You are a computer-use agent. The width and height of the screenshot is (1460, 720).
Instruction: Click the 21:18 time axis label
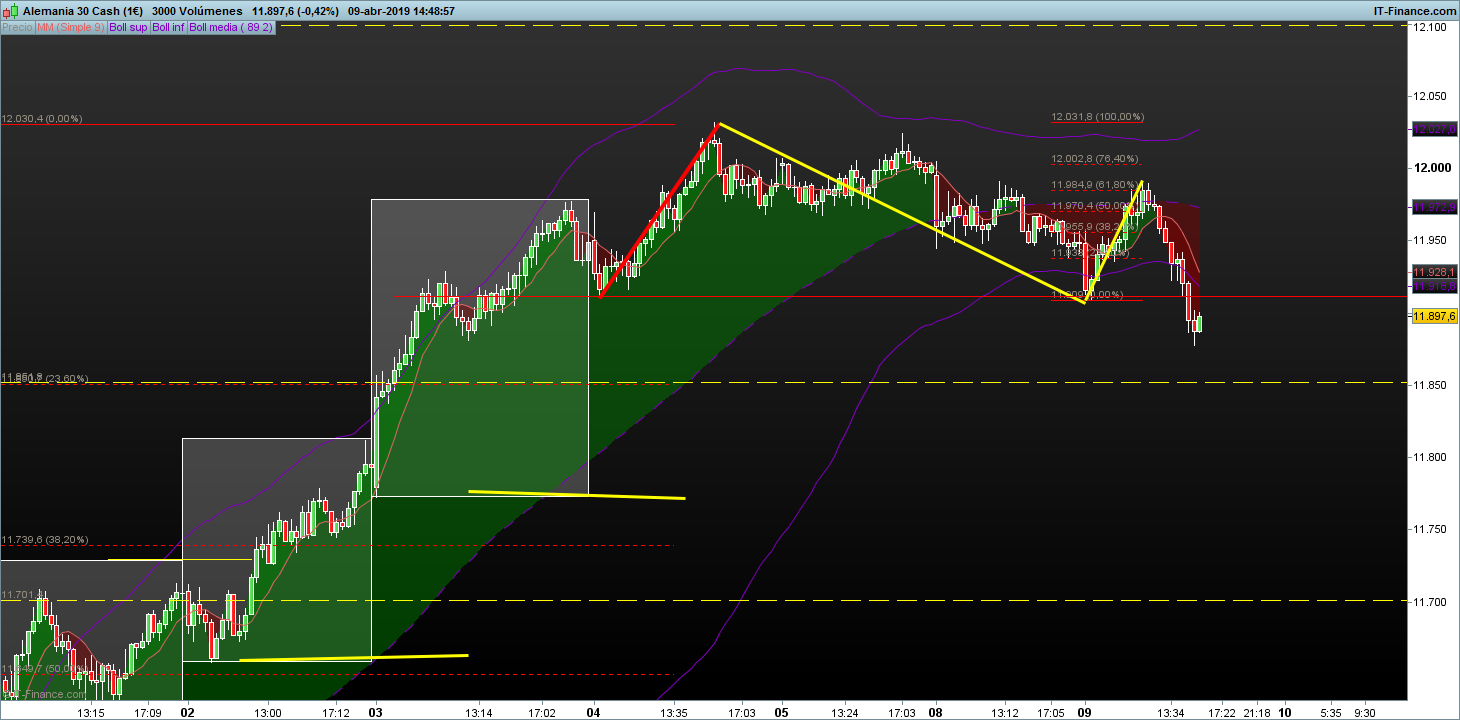coord(1258,713)
